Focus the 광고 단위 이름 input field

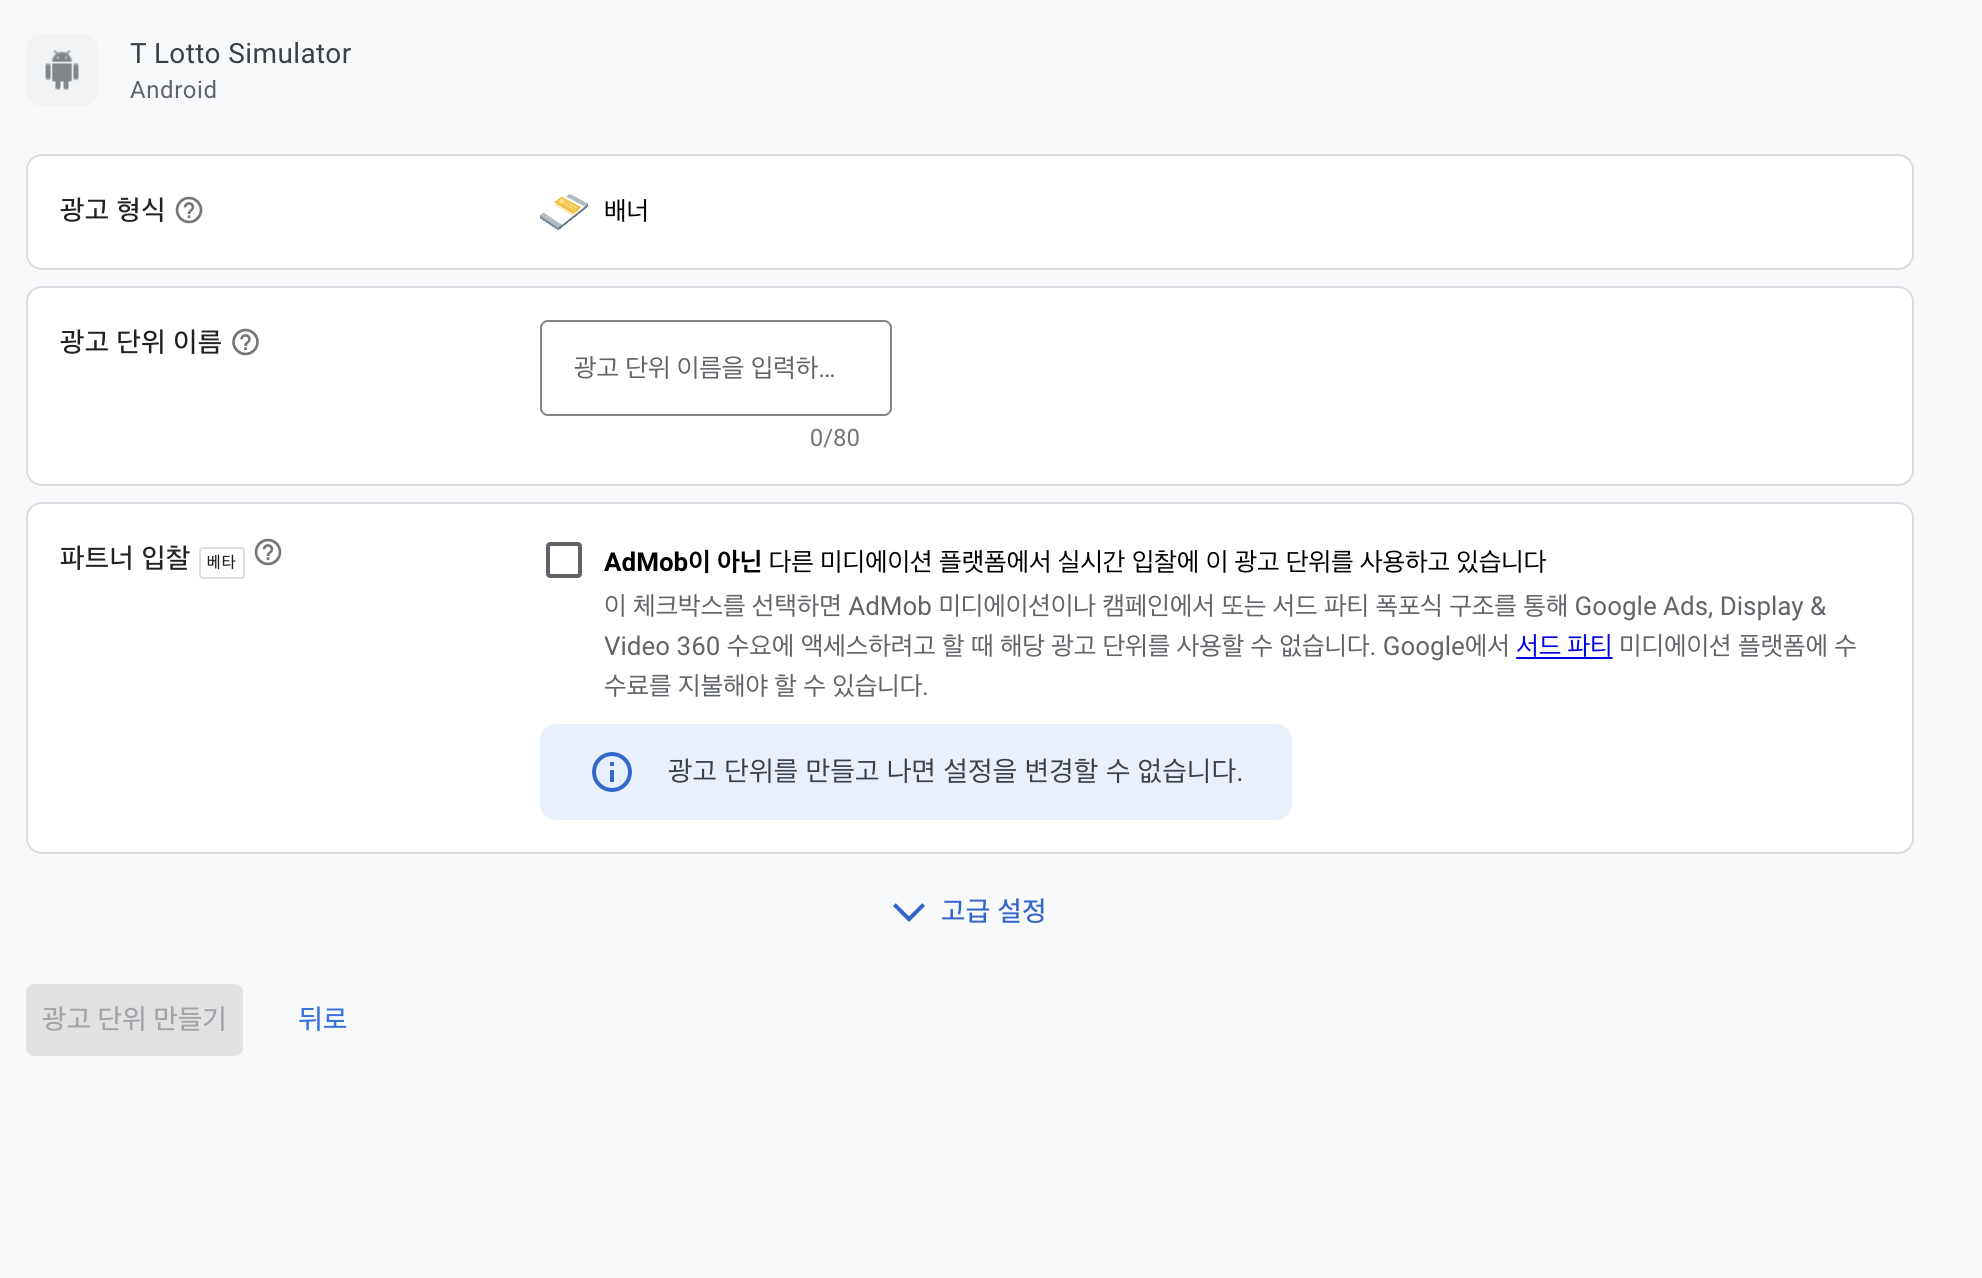(715, 368)
